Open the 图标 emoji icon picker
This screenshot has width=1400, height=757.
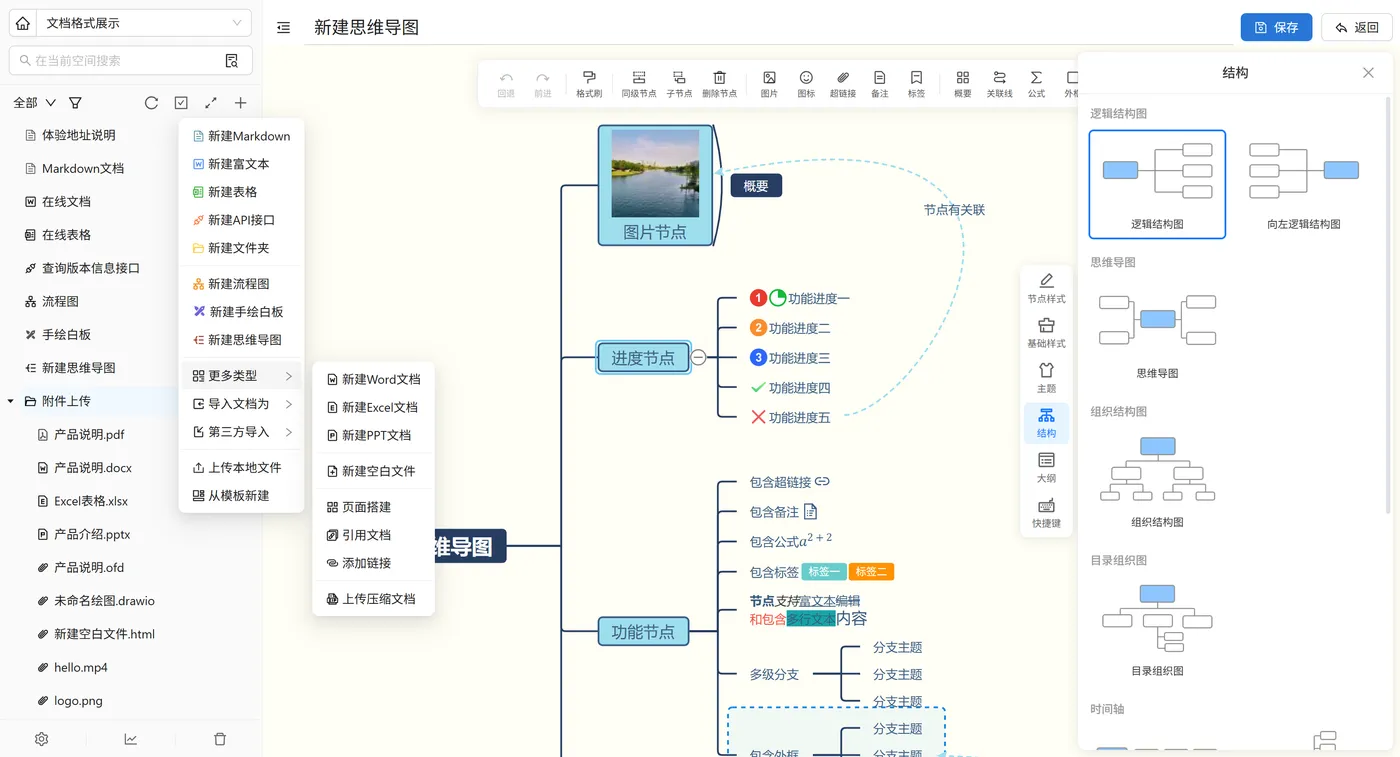[x=806, y=84]
